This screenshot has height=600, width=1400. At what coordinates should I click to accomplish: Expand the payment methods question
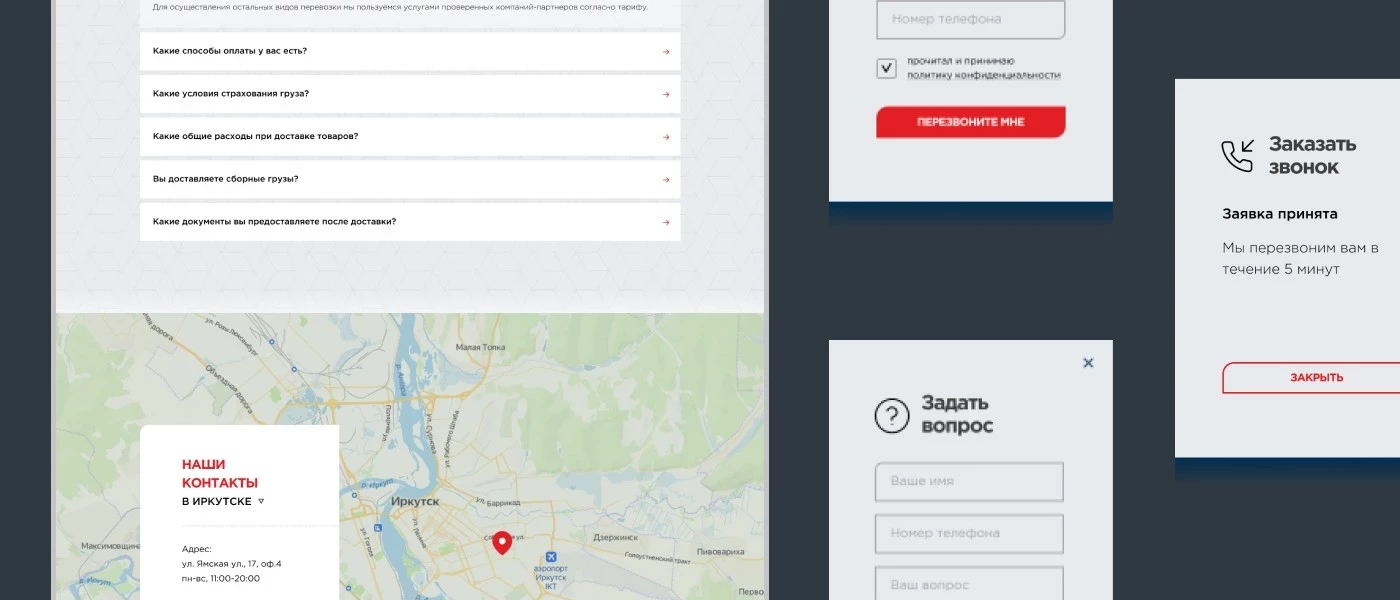[x=410, y=51]
